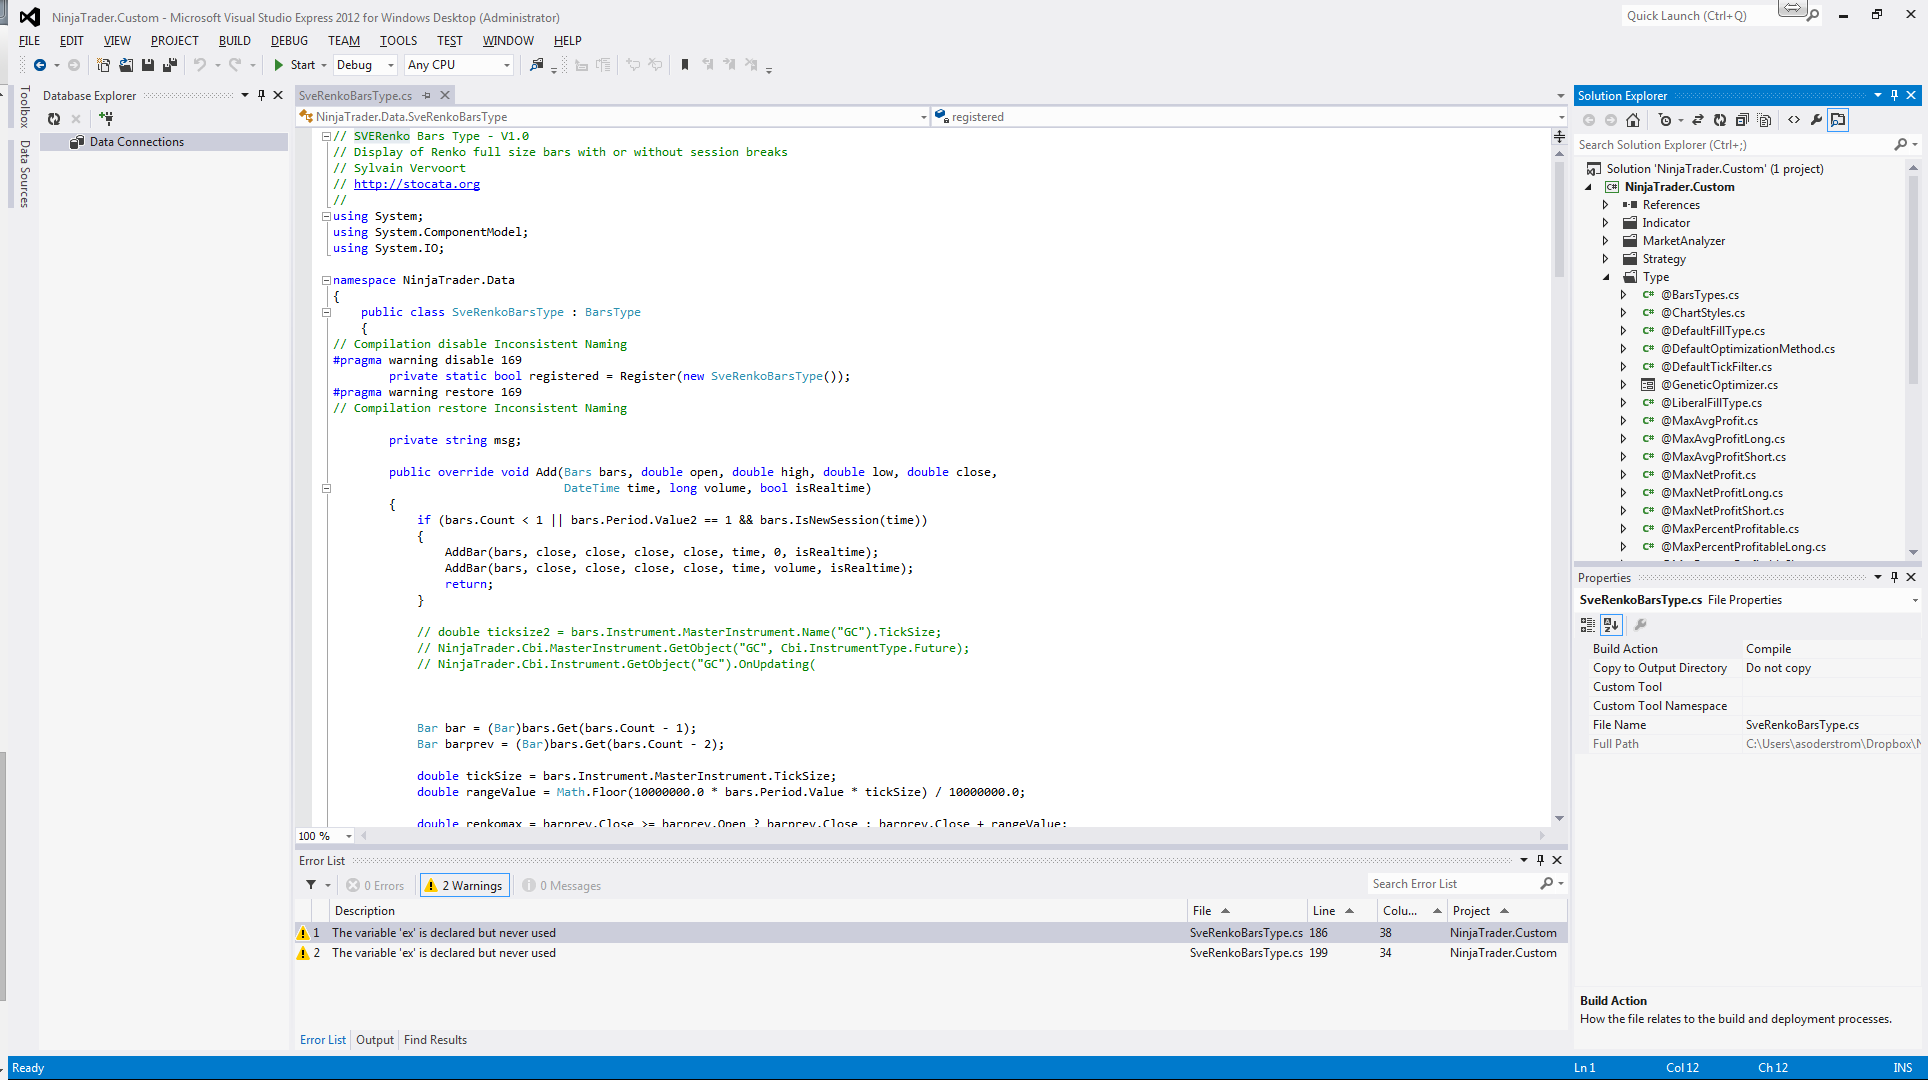The height and width of the screenshot is (1080, 1928).
Task: Toggle Categorized view in Properties
Action: click(1587, 625)
